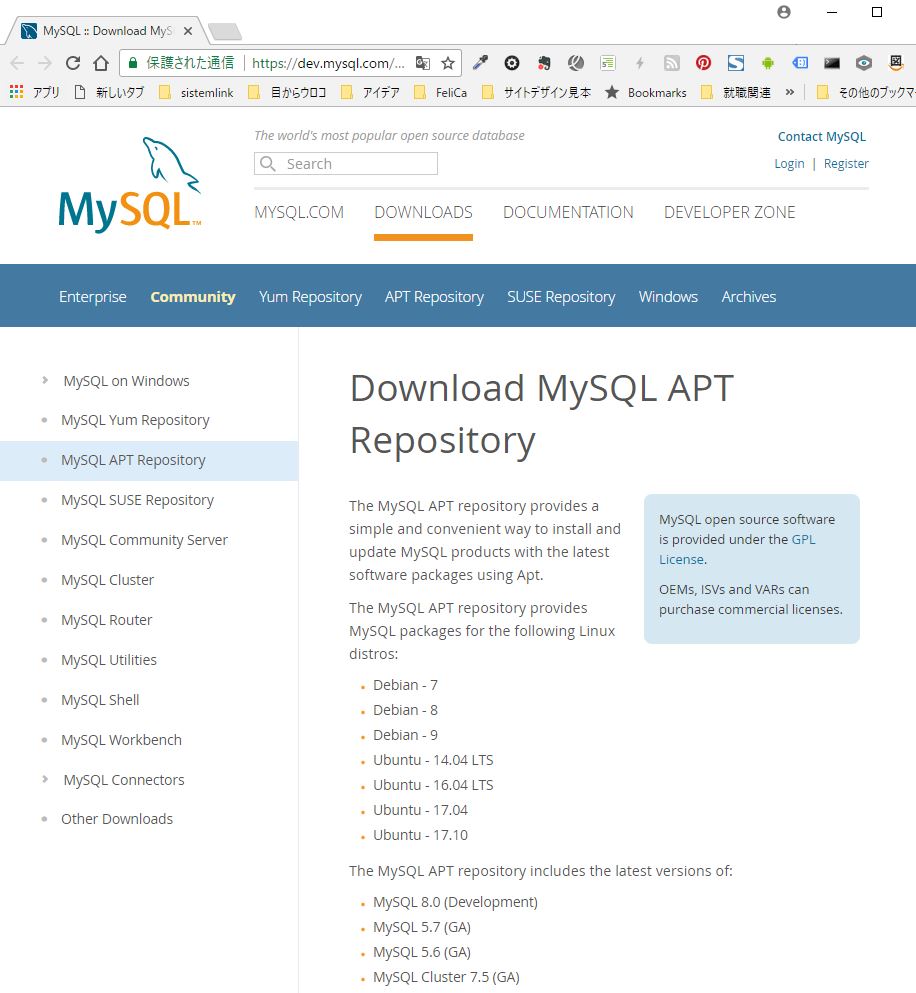Open the green spreadsheet extension icon

tap(607, 63)
